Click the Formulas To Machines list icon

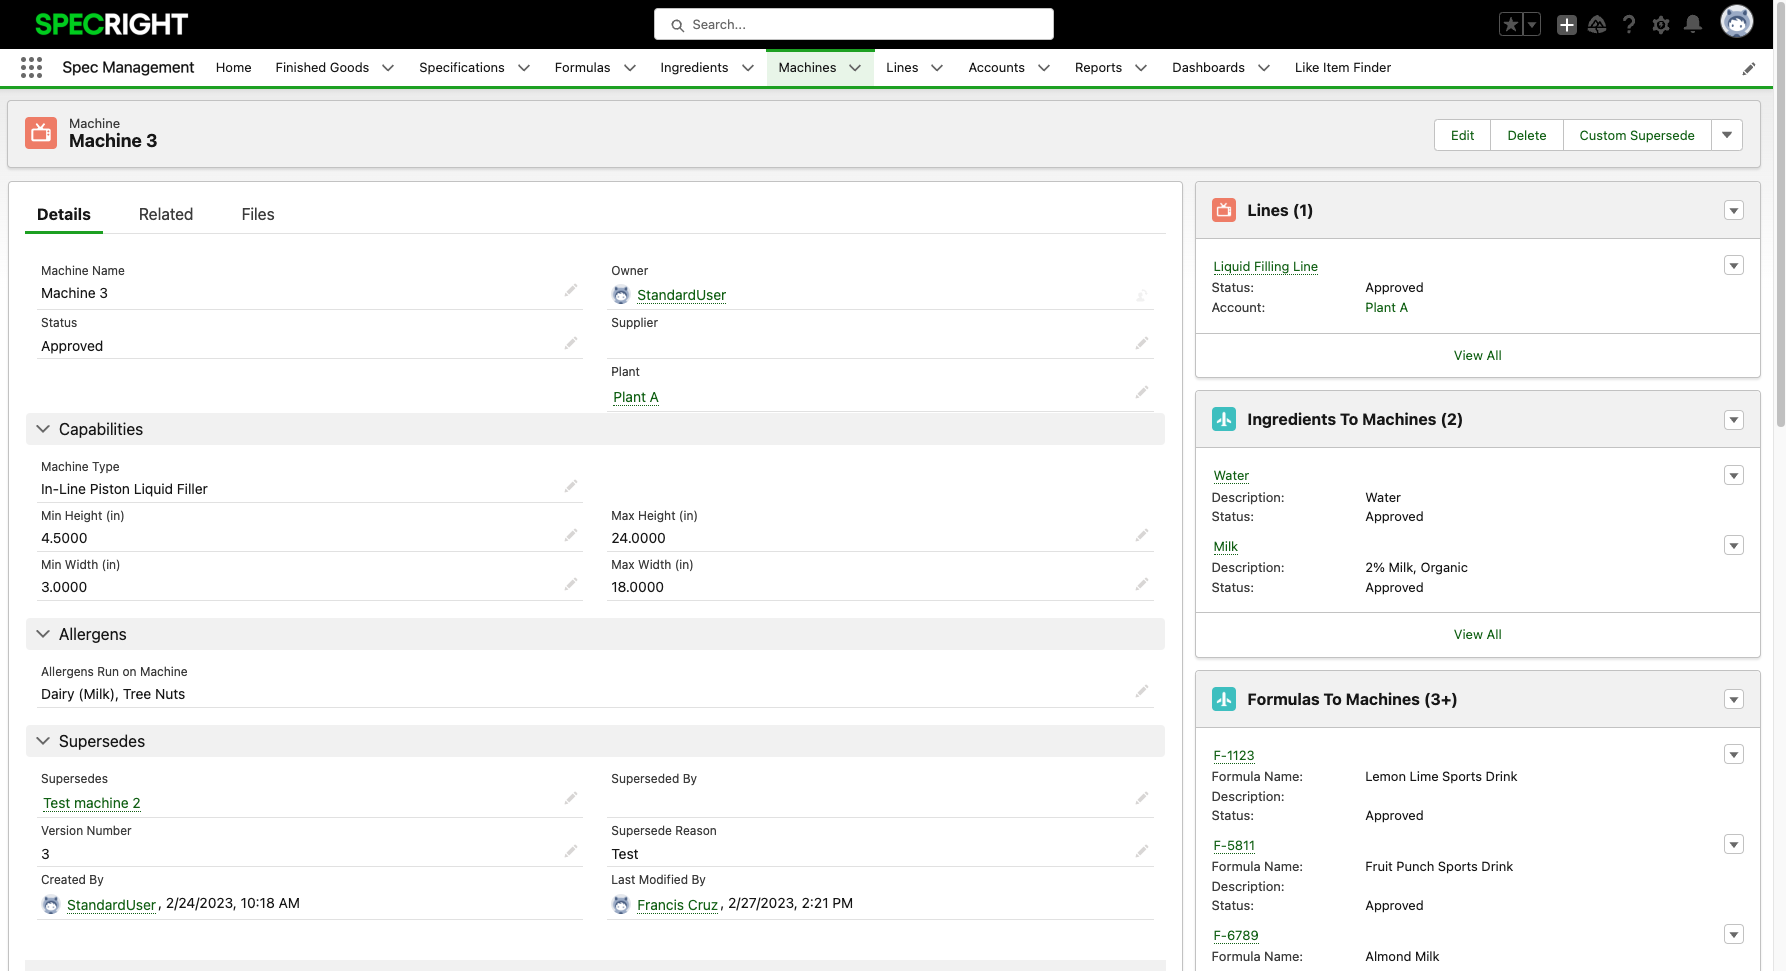click(x=1224, y=699)
